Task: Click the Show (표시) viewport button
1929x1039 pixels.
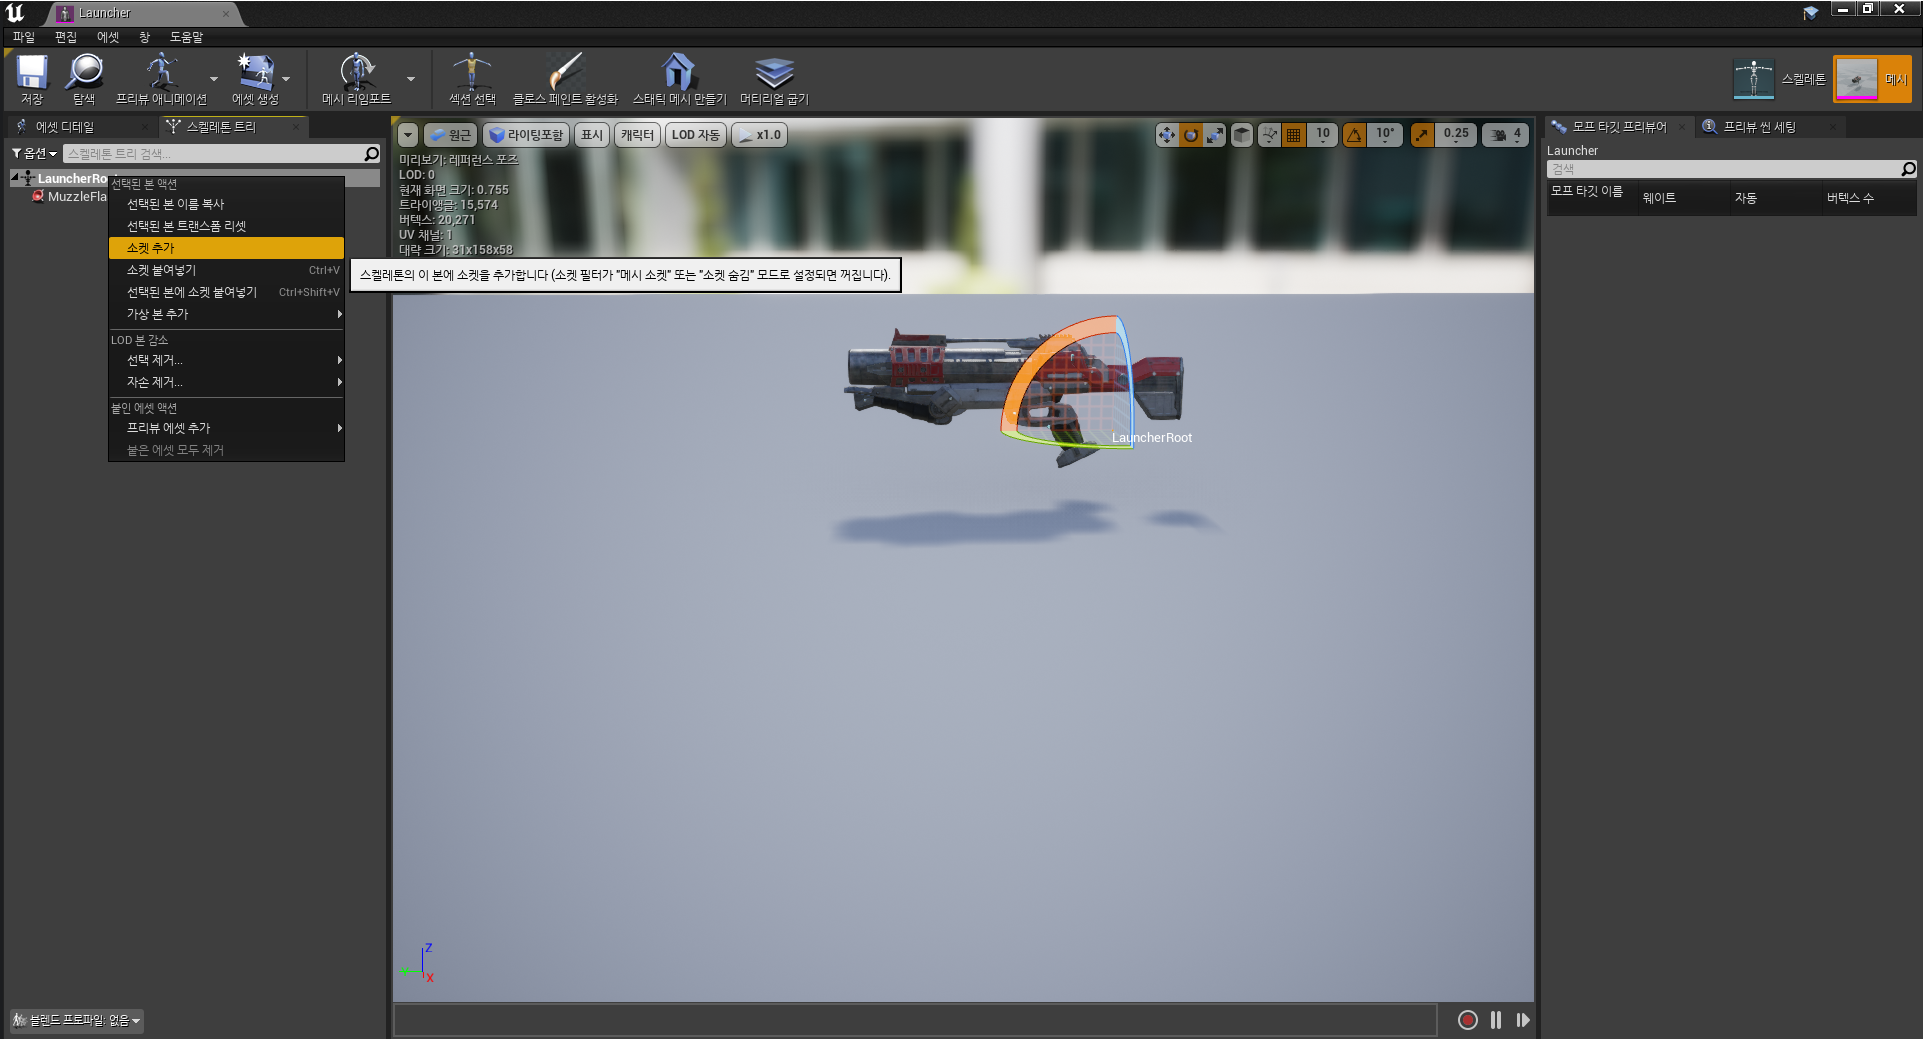Action: point(592,135)
